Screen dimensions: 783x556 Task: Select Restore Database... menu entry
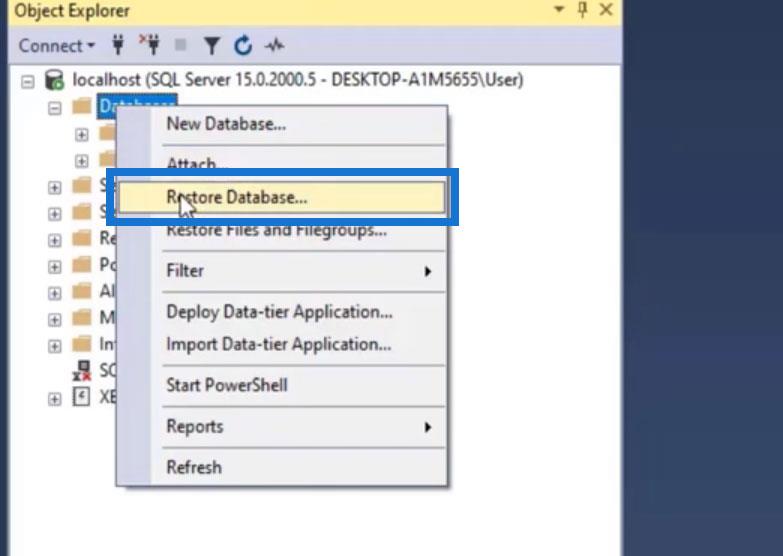click(x=281, y=197)
